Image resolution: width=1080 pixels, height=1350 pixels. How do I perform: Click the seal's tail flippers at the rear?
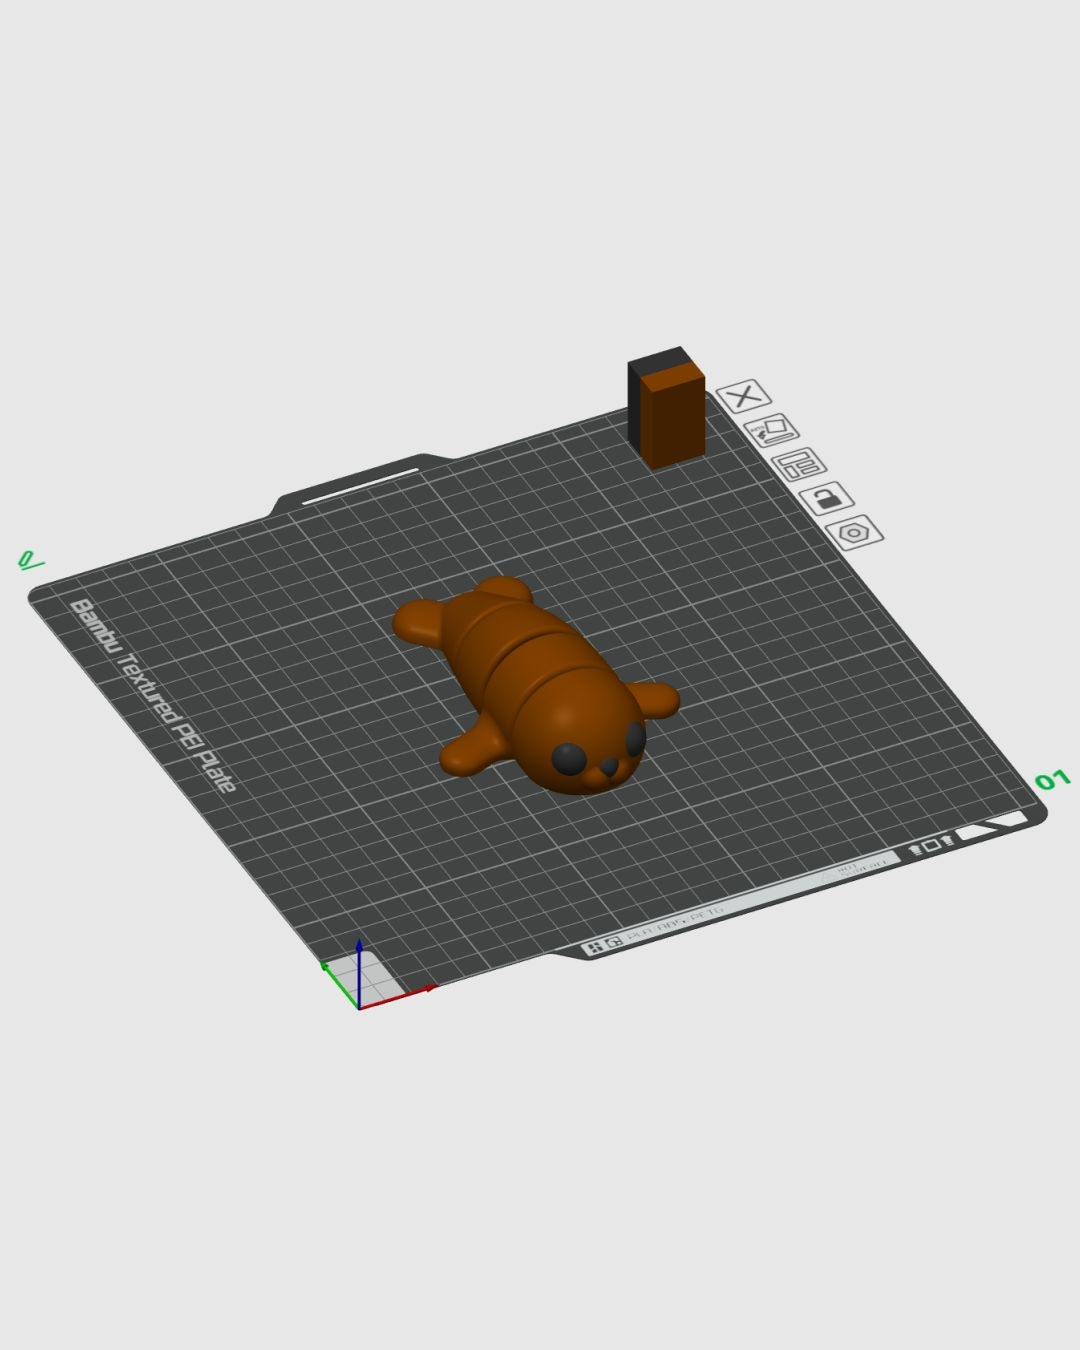click(x=420, y=618)
